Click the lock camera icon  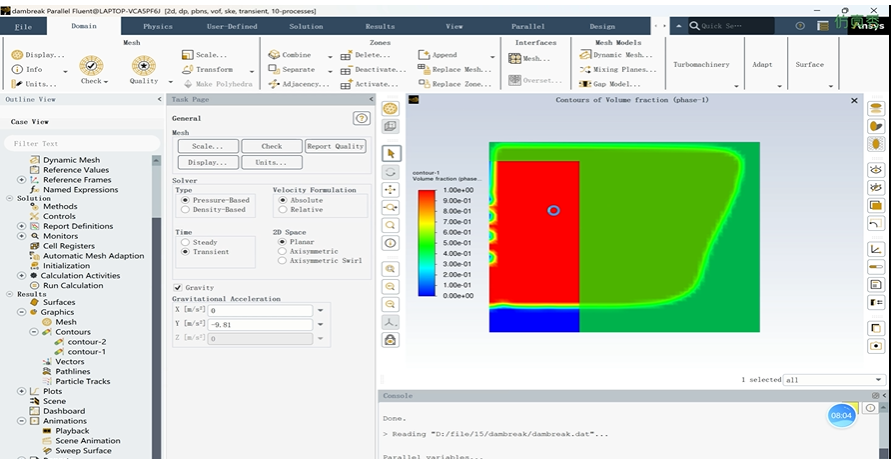[390, 340]
